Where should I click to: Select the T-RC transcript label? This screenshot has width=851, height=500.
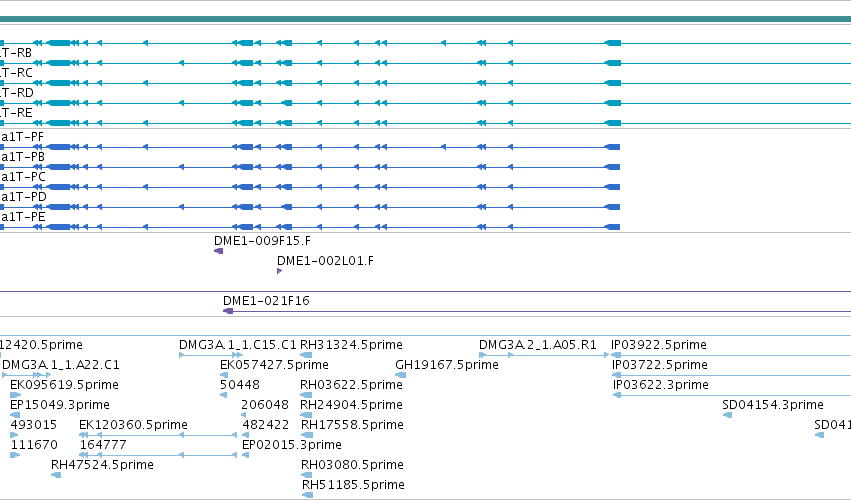coord(16,73)
